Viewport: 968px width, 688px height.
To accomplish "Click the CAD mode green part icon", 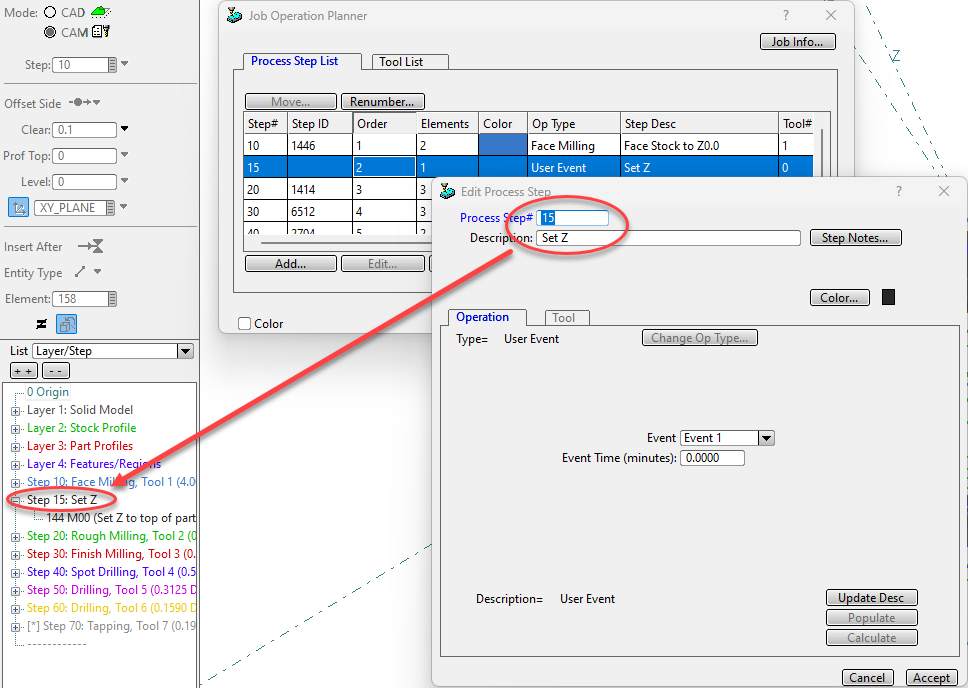I will coord(100,12).
